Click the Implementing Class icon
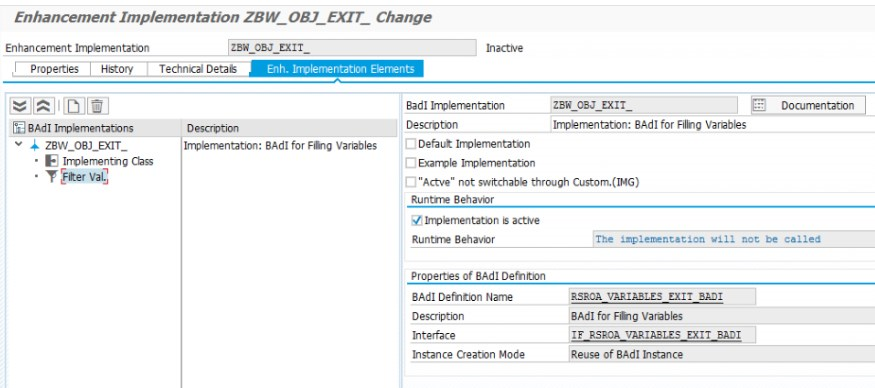Viewport: 875px width, 388px height. tap(51, 161)
